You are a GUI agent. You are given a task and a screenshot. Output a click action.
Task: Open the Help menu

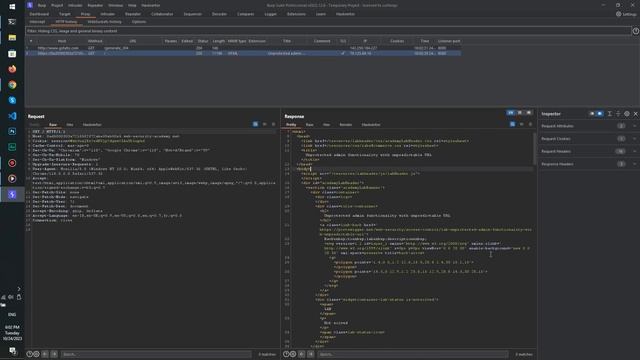coord(132,6)
